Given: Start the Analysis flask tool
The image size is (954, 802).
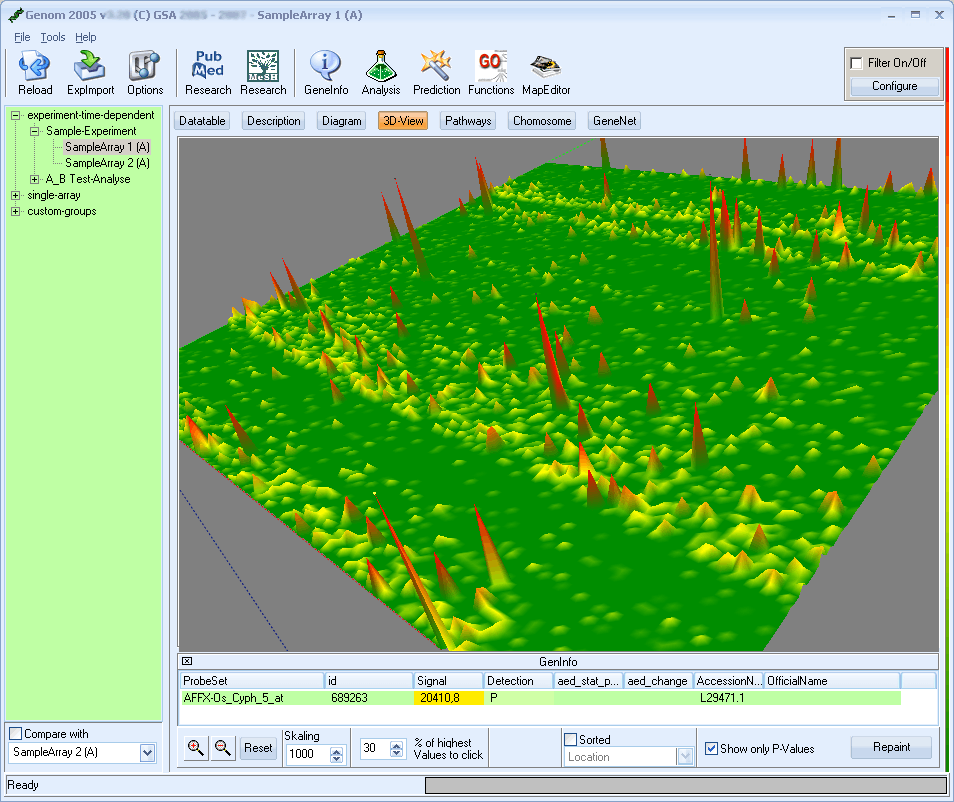Looking at the screenshot, I should click(381, 67).
